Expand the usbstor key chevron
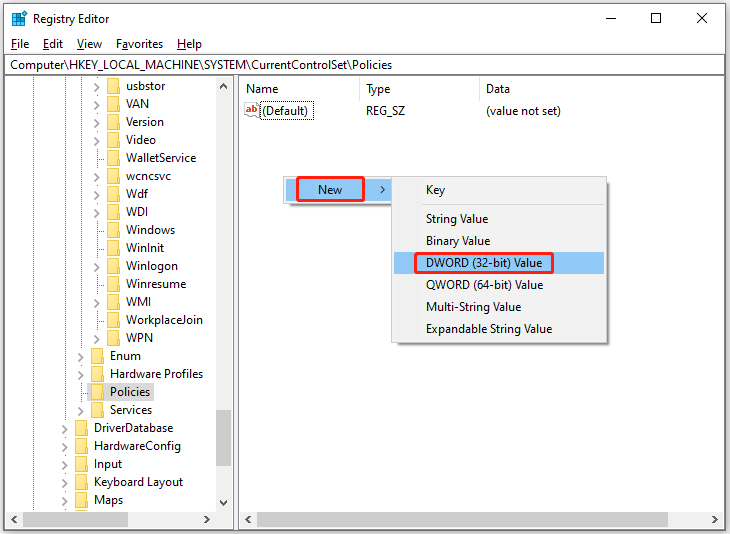This screenshot has height=534, width=730. coord(96,87)
